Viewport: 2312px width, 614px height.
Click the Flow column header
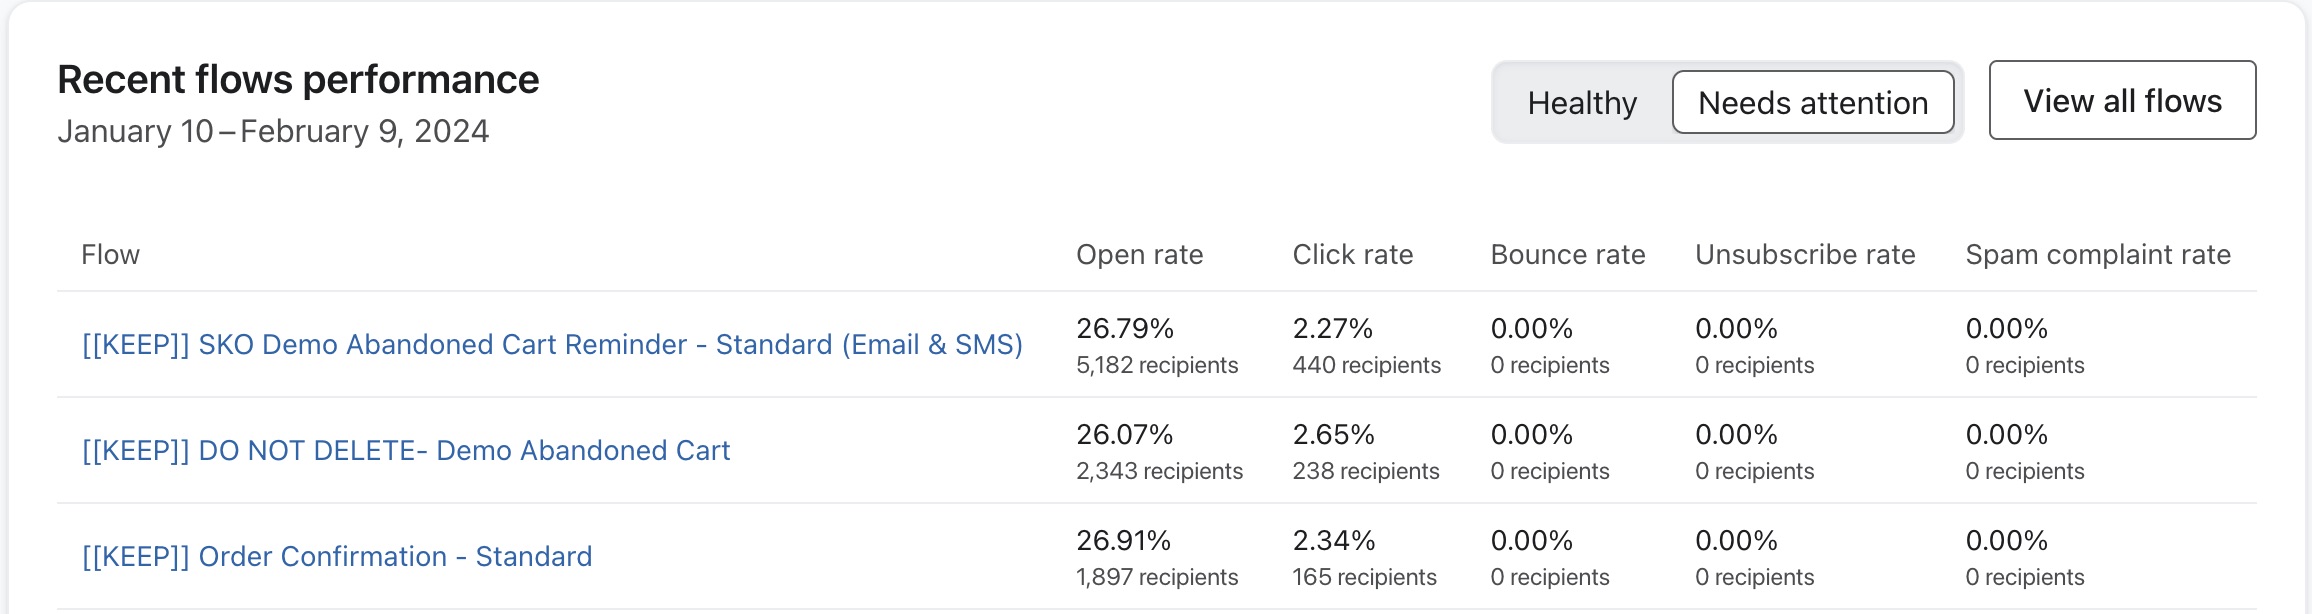click(x=110, y=255)
